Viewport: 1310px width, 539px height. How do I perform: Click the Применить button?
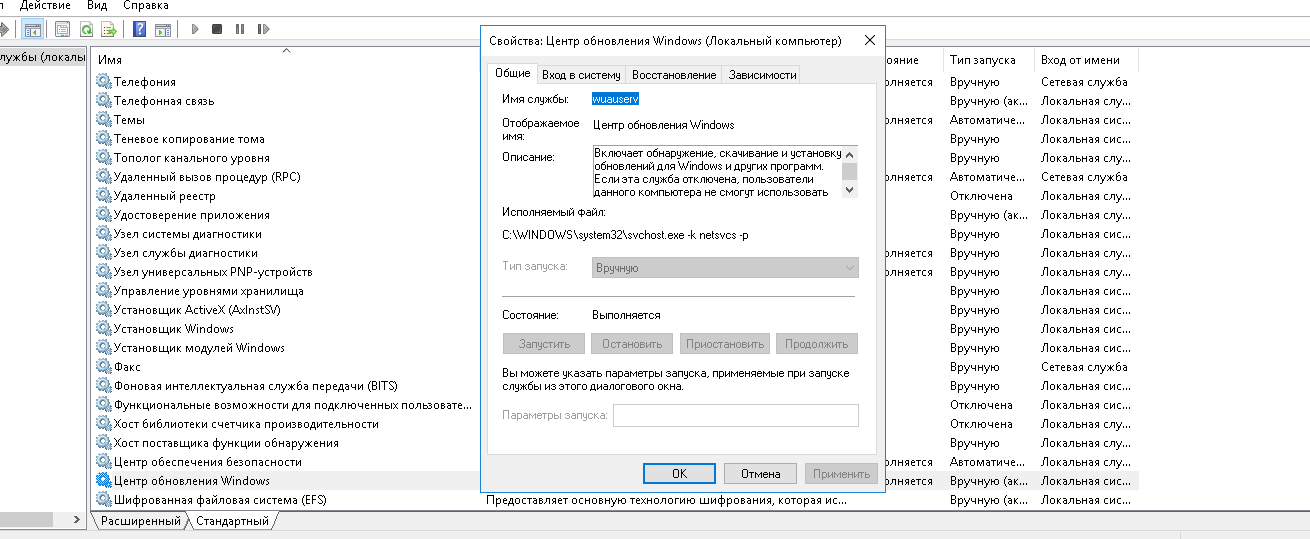[x=841, y=473]
